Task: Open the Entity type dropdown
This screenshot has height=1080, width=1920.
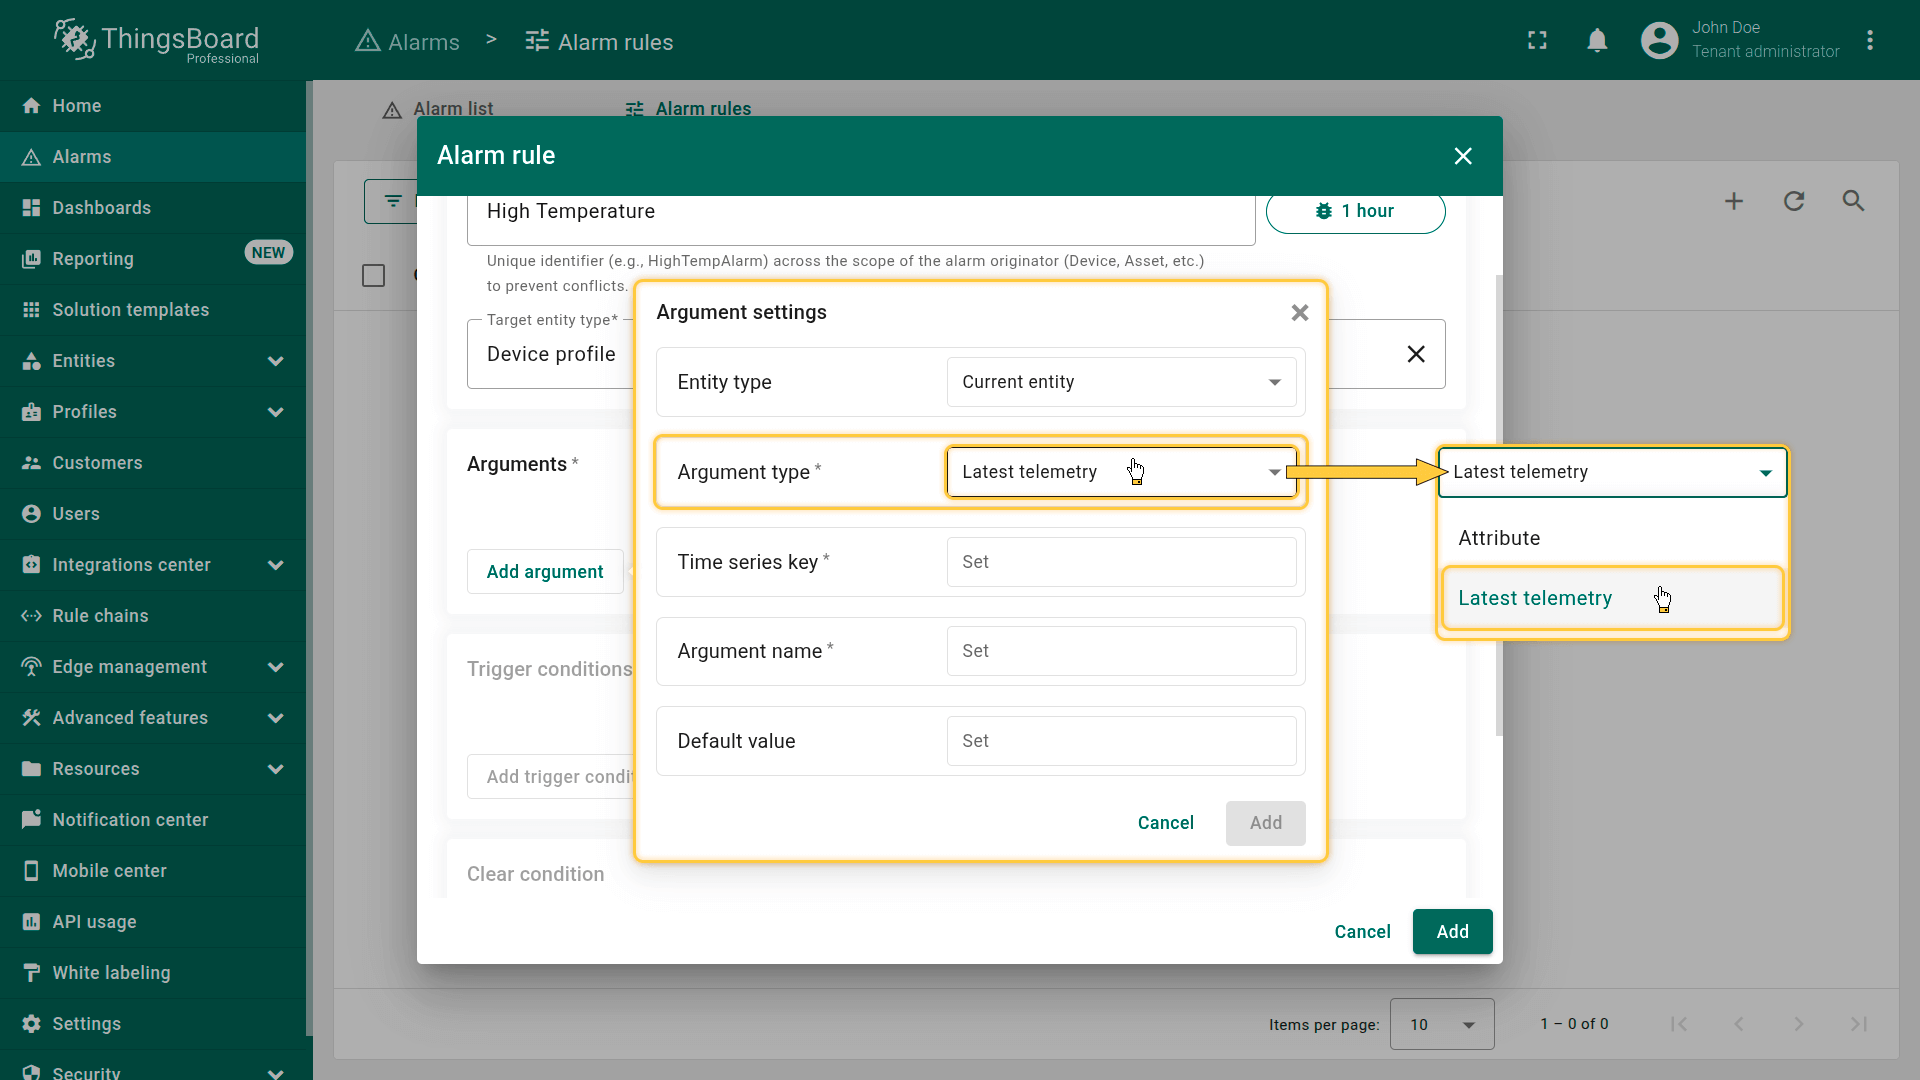Action: (x=1120, y=382)
